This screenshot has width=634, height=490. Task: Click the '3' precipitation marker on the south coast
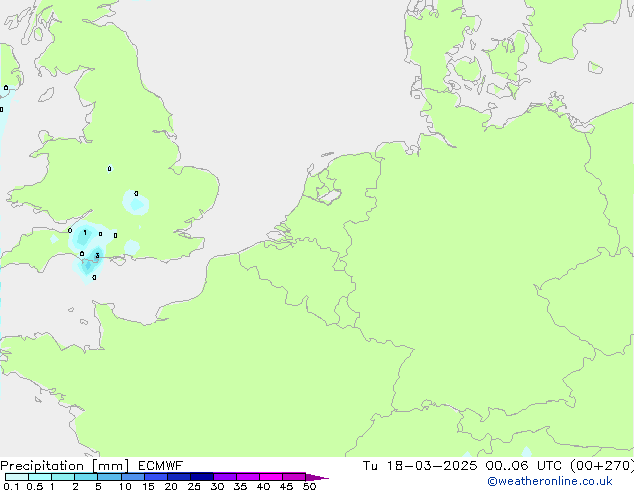(x=97, y=256)
